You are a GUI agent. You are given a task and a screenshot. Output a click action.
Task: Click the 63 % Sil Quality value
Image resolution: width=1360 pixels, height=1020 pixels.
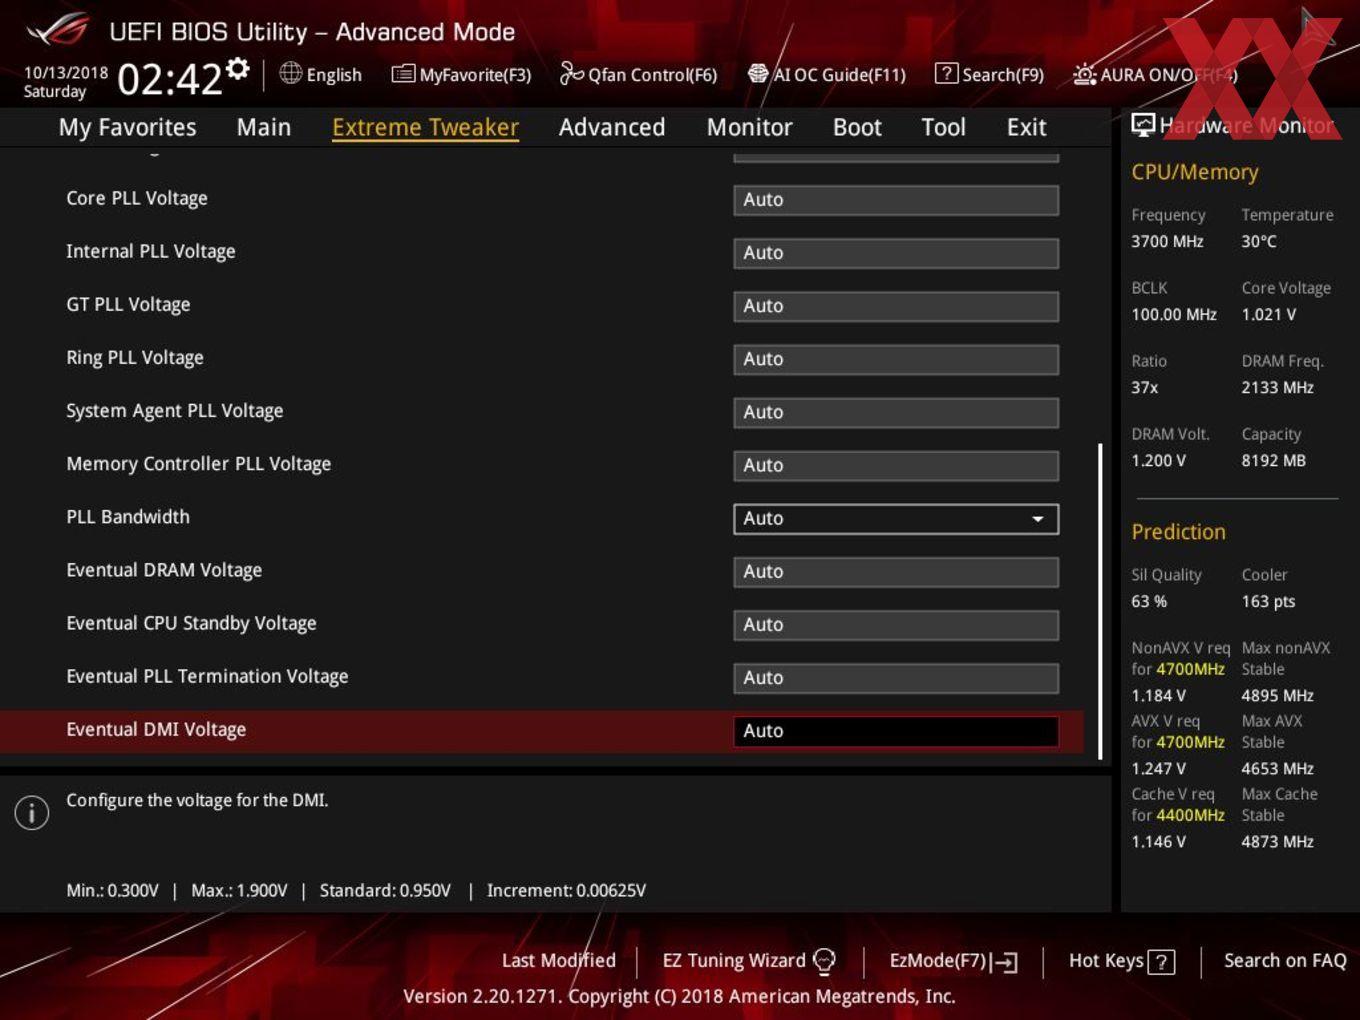(1149, 601)
